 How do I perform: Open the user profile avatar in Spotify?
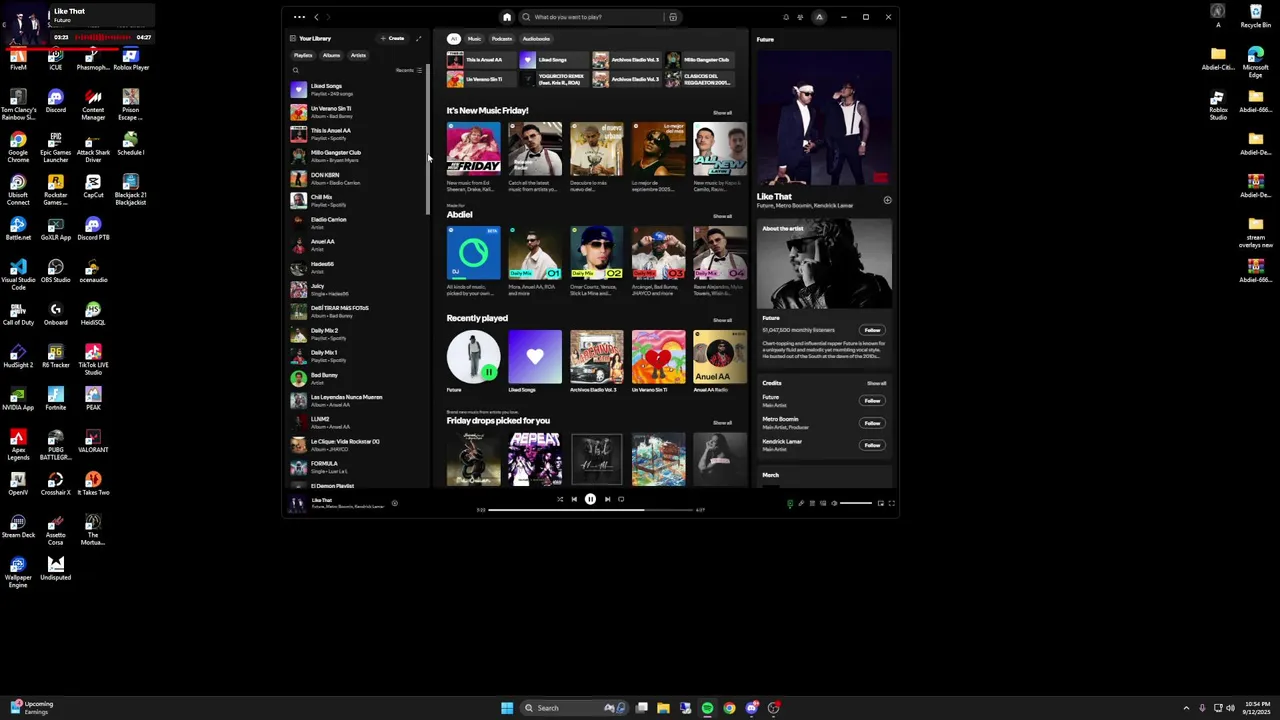[x=819, y=17]
